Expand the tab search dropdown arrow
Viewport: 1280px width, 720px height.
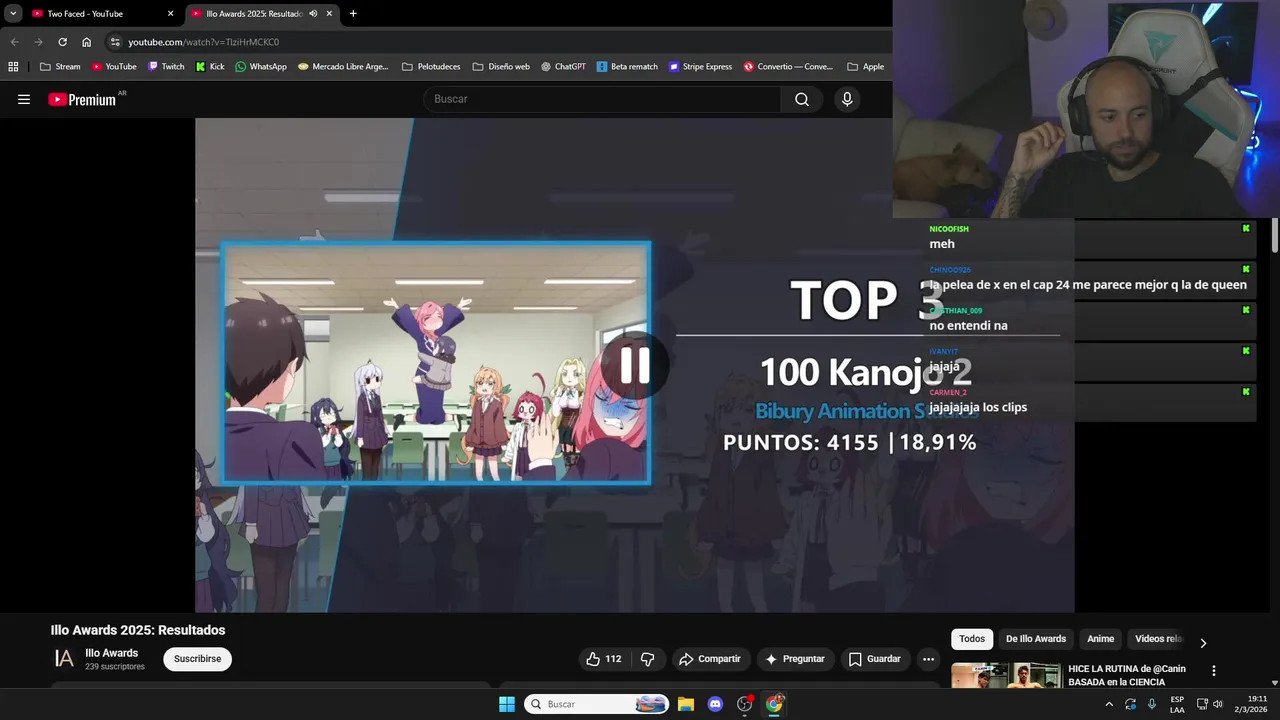pyautogui.click(x=13, y=14)
